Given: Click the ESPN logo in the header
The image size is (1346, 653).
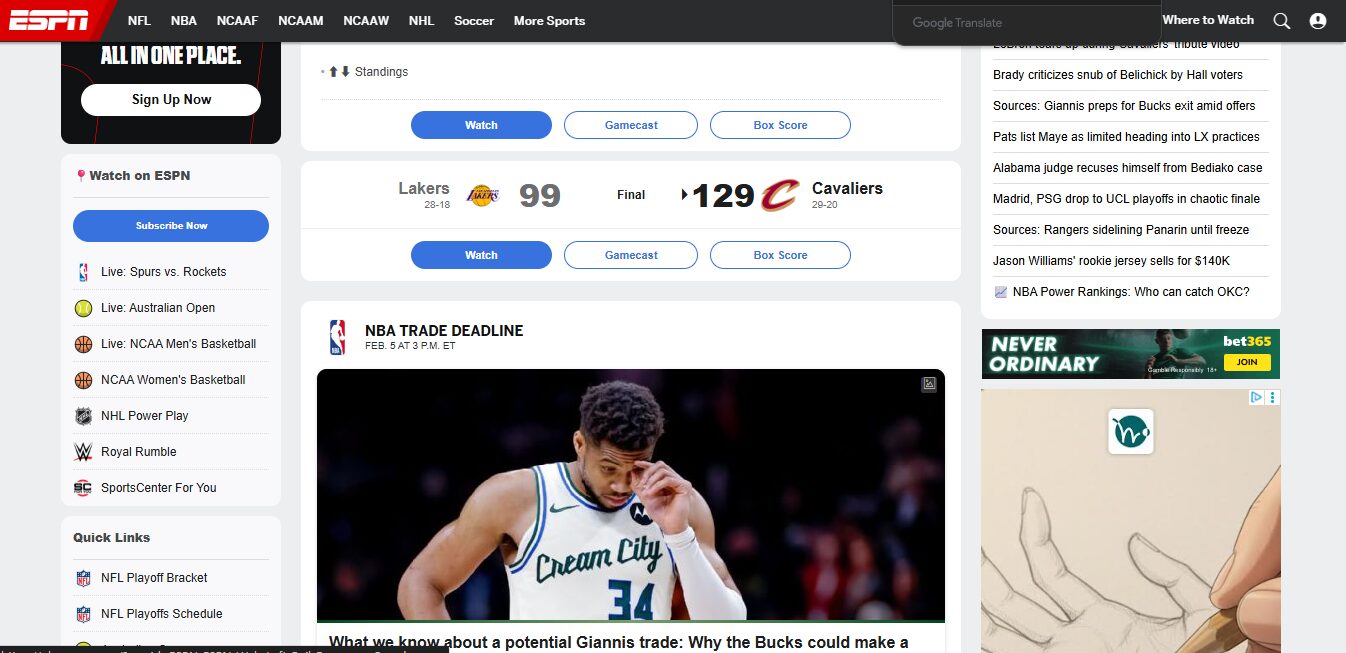Looking at the screenshot, I should 49,20.
